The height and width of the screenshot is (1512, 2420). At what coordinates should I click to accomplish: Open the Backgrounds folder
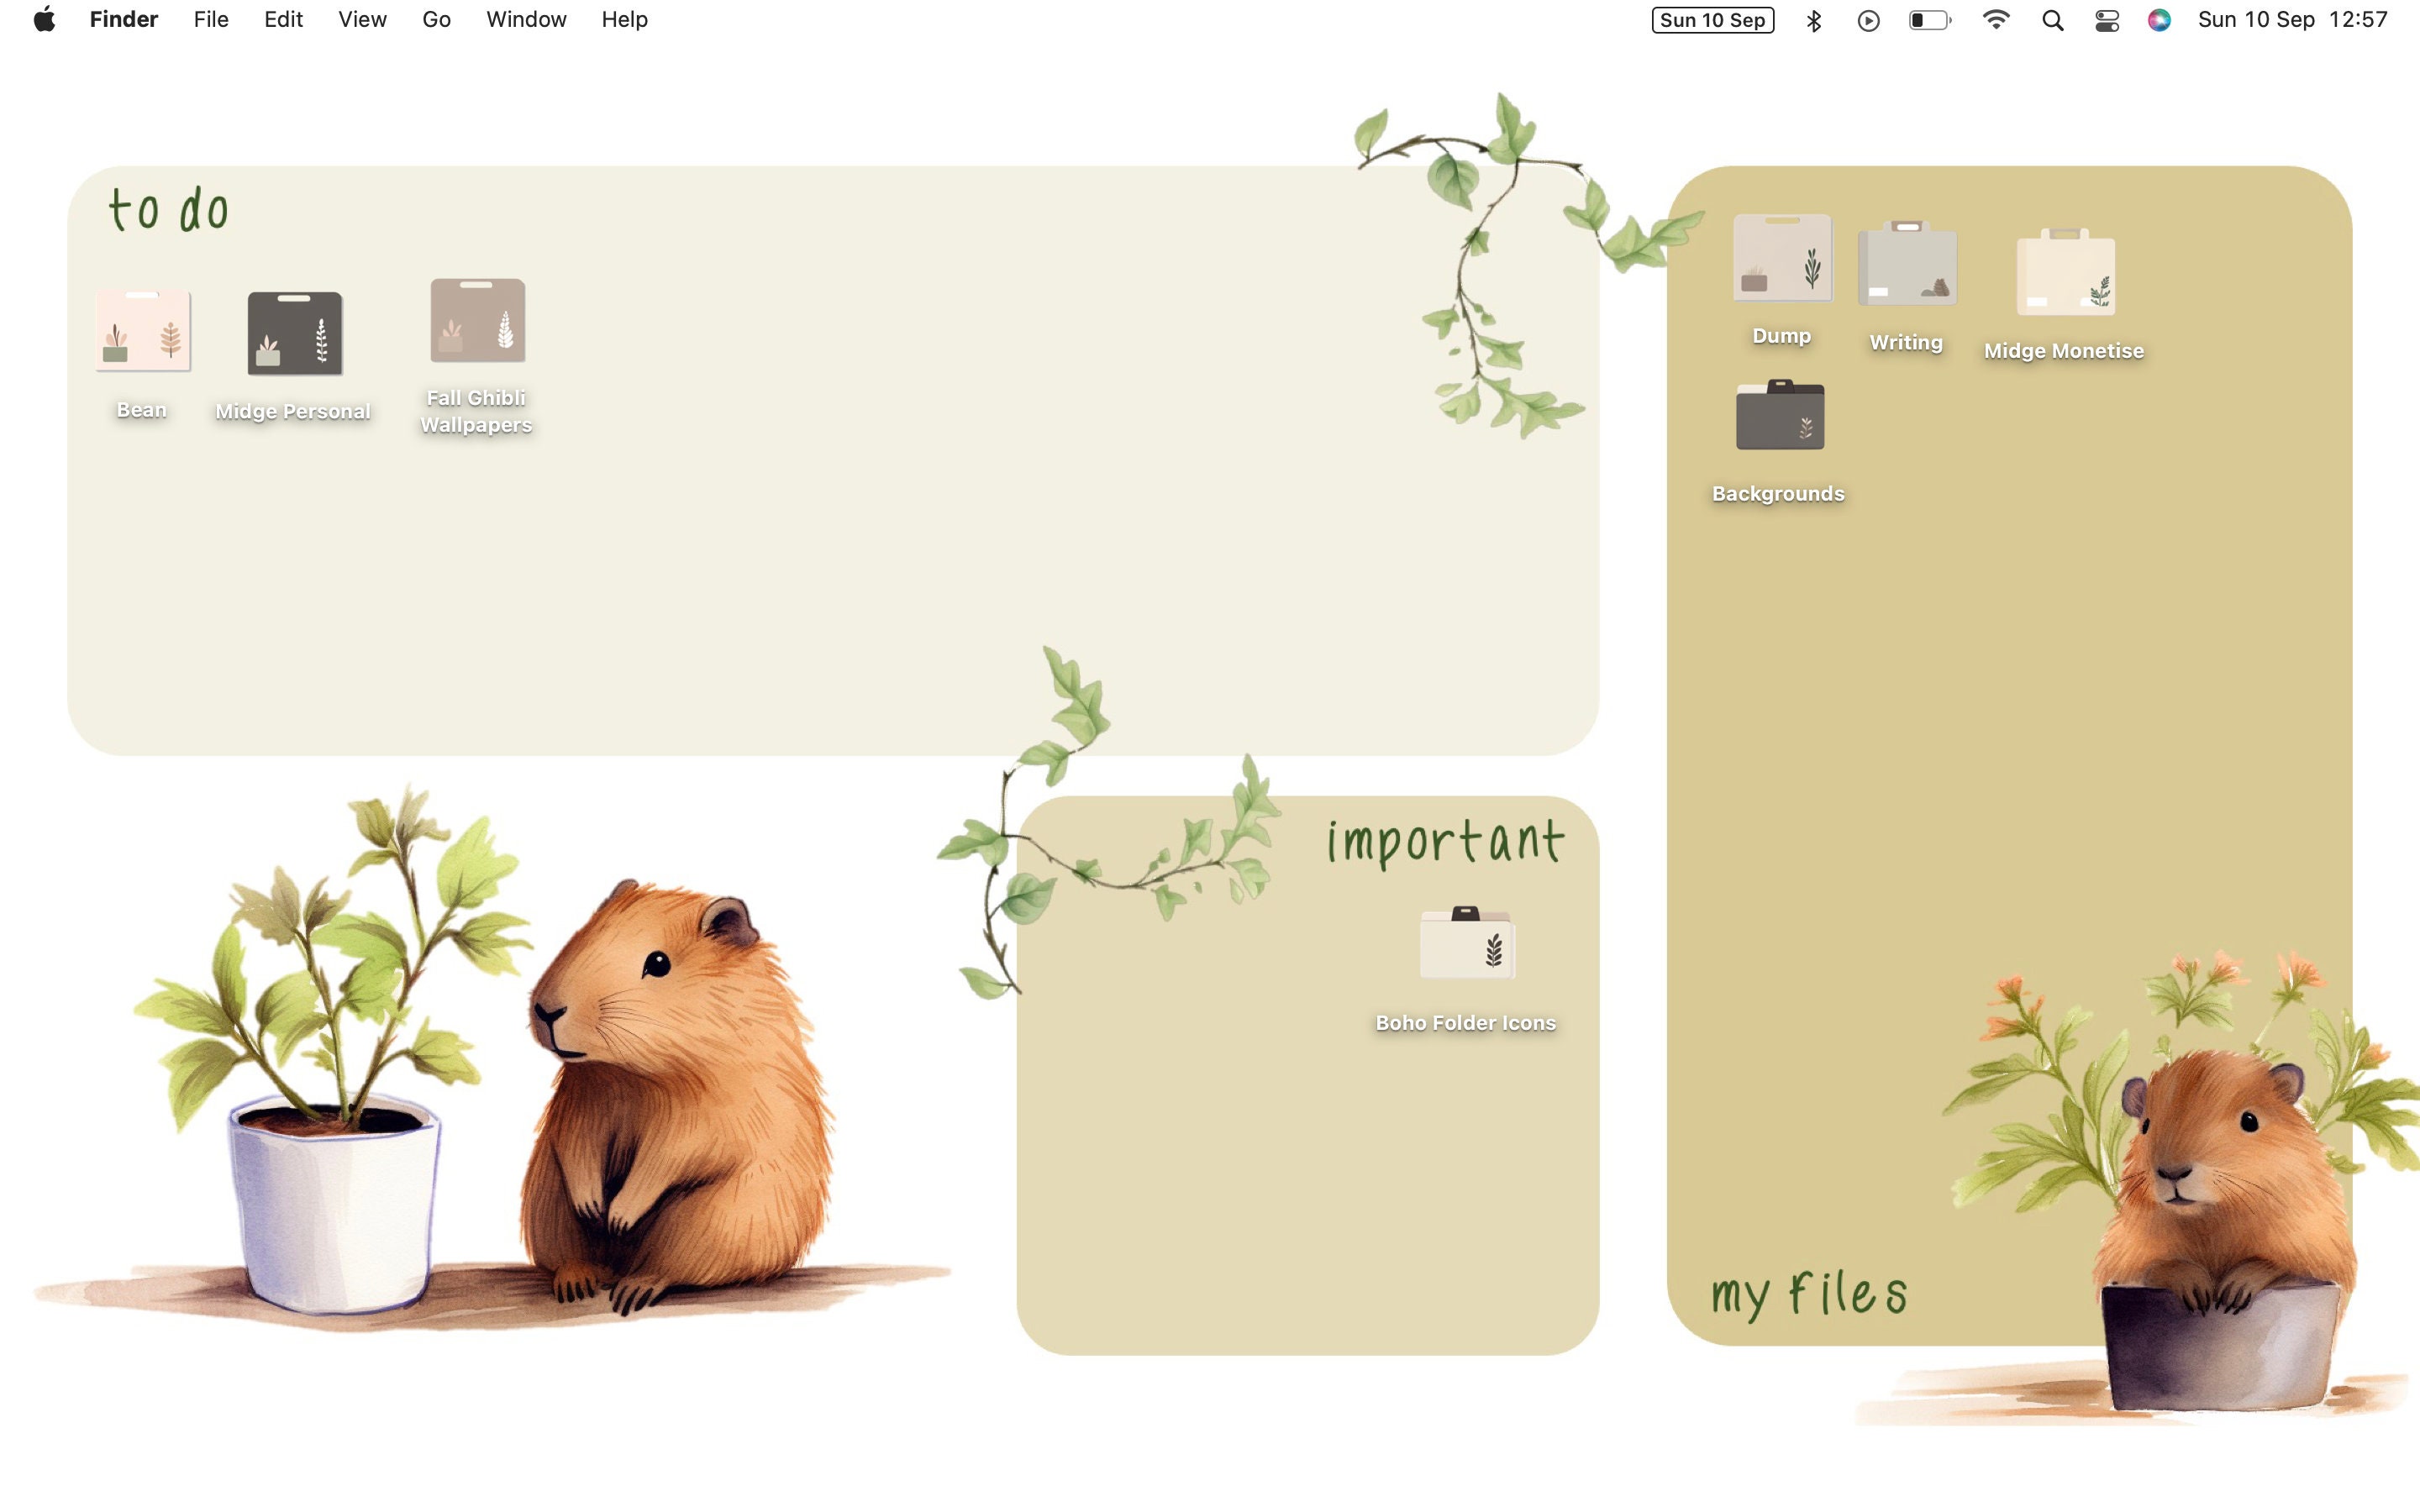tap(1780, 417)
